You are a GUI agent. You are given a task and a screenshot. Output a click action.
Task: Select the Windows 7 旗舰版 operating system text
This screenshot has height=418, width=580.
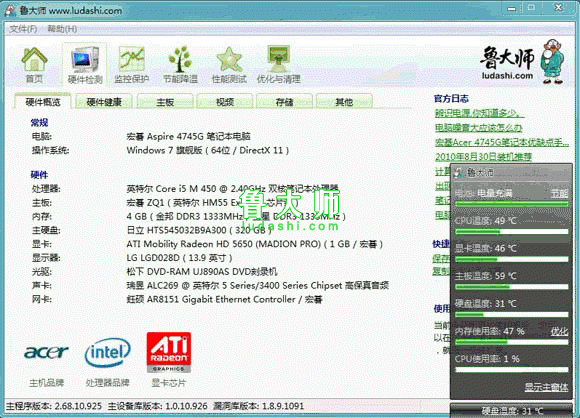(x=208, y=150)
